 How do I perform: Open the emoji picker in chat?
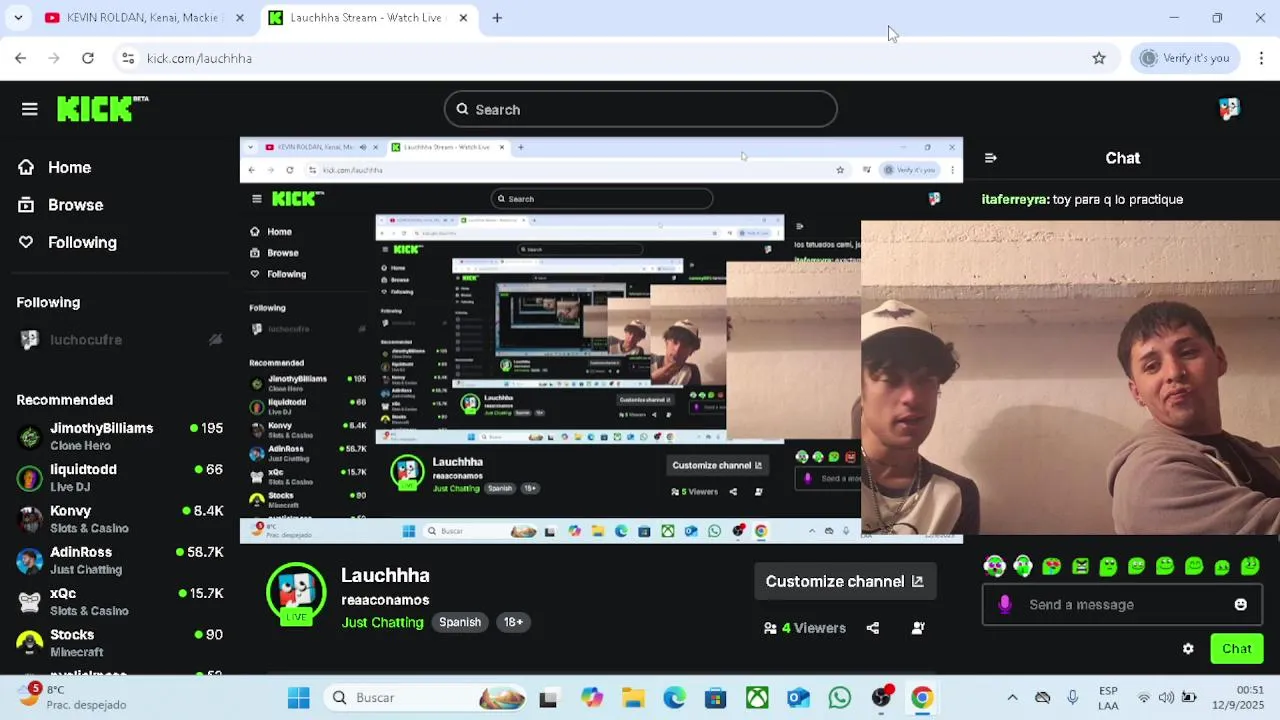[1241, 604]
